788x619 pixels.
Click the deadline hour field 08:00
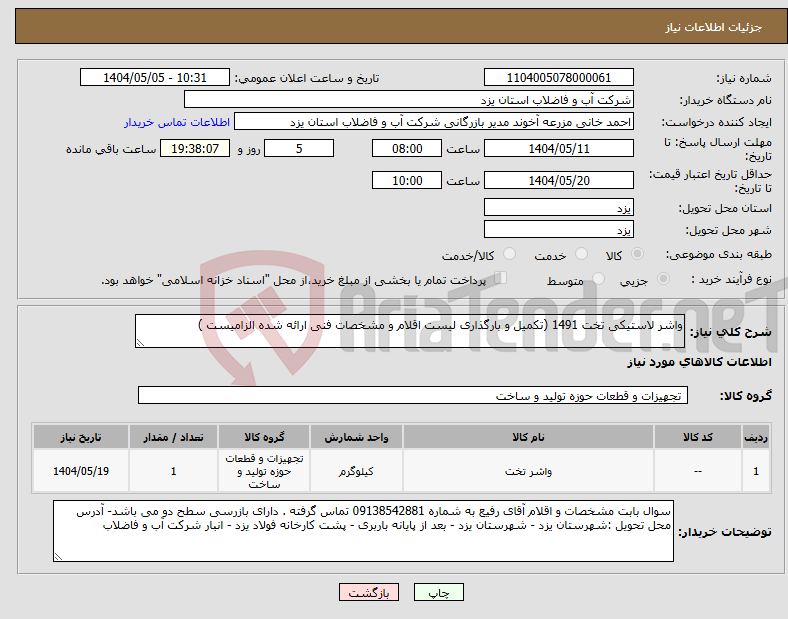pos(407,149)
